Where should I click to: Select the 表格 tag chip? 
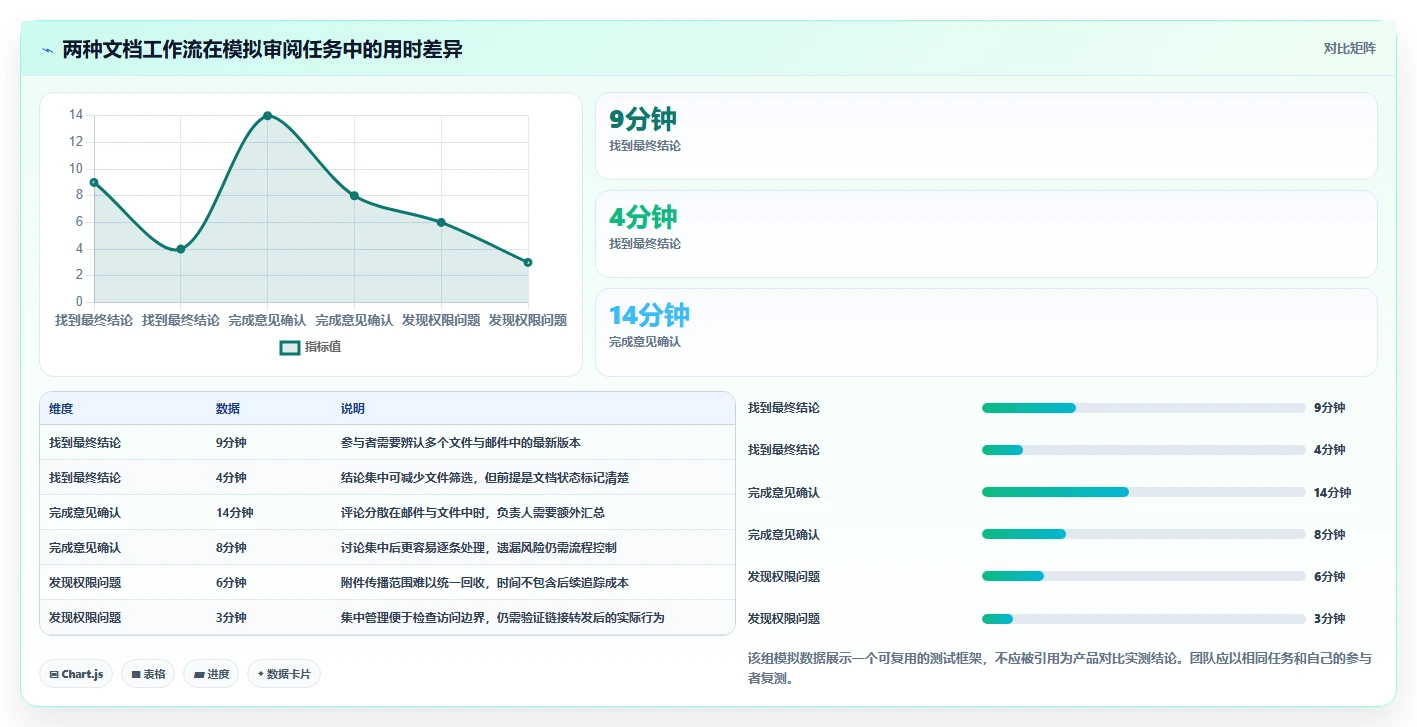(x=148, y=674)
